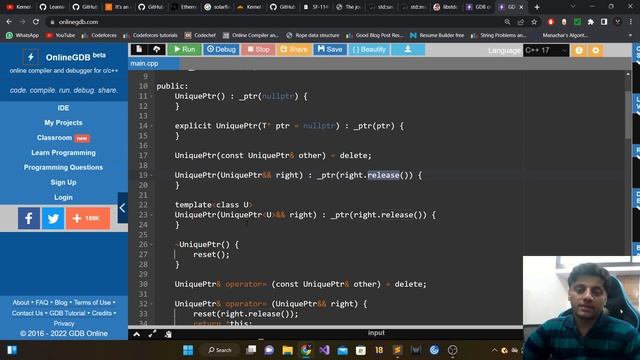The height and width of the screenshot is (360, 640).
Task: Bookmark this page with the star icon
Action: [x=534, y=22]
